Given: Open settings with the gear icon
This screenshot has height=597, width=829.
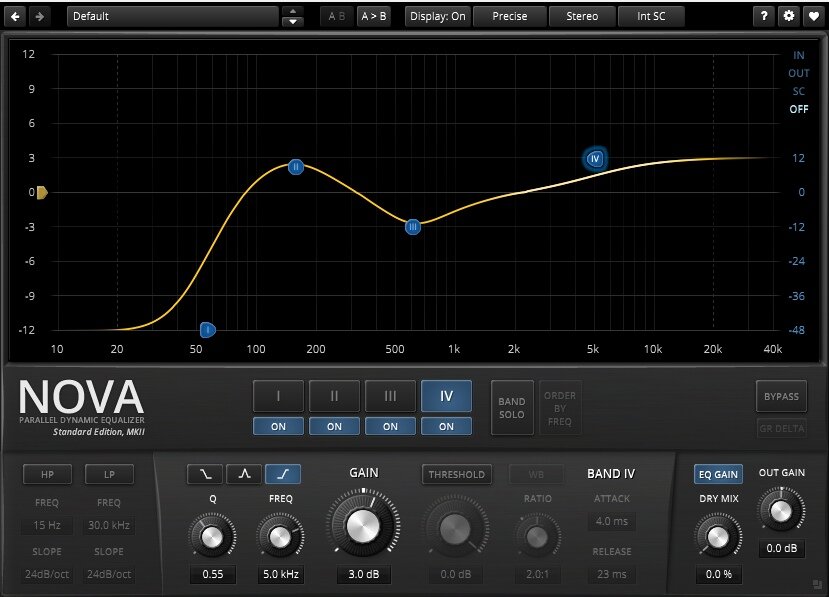Looking at the screenshot, I should click(x=789, y=16).
